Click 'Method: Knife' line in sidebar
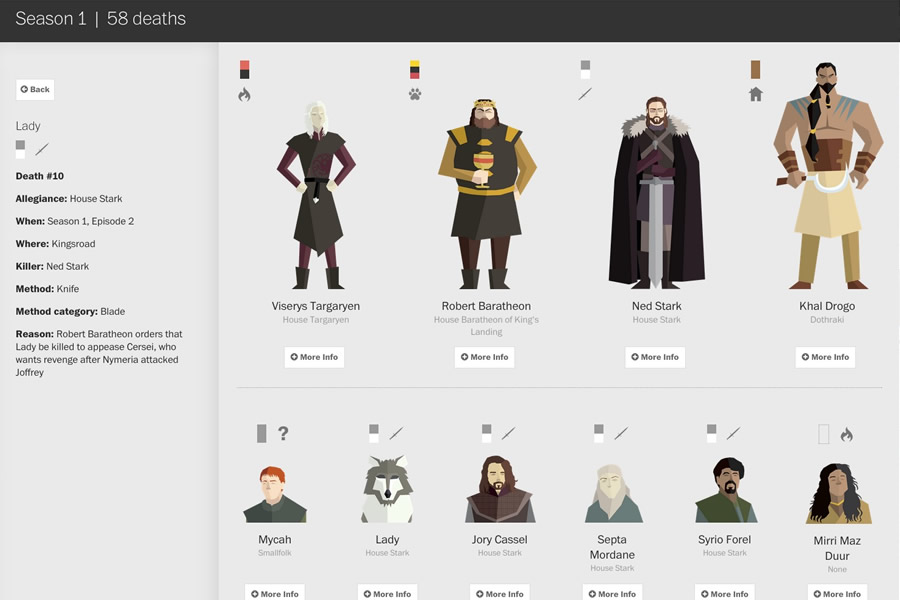Viewport: 900px width, 600px height. [x=47, y=289]
